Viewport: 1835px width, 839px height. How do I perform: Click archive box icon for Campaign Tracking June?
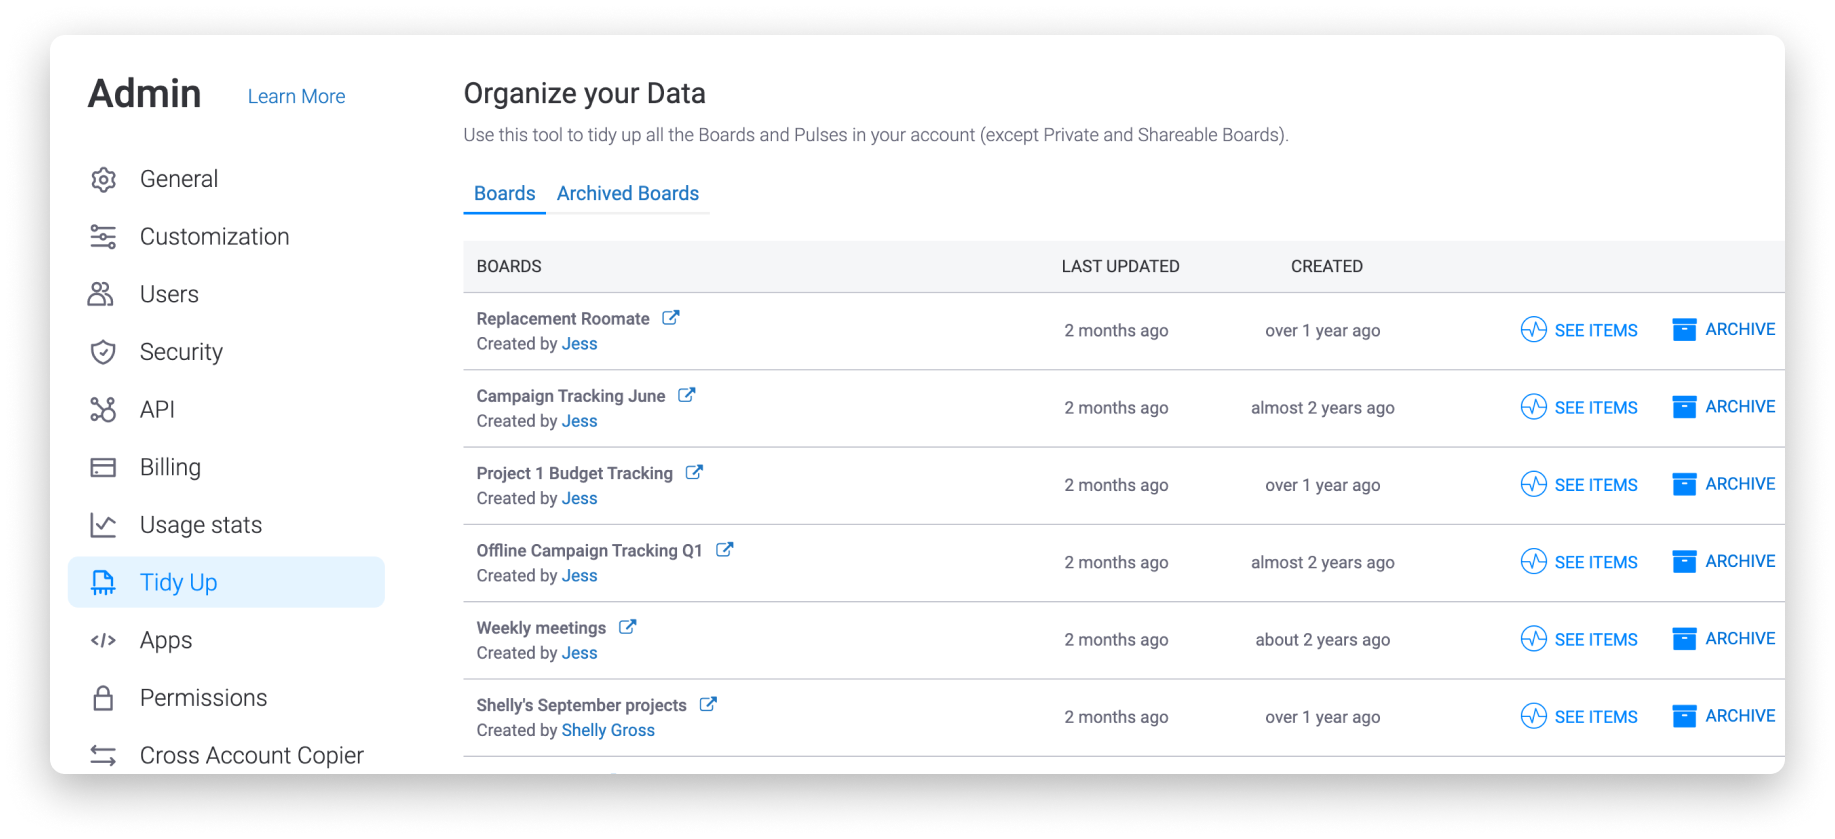point(1684,406)
